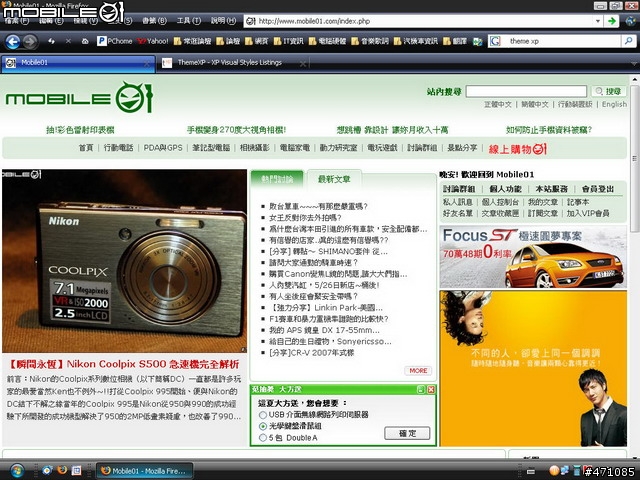
Task: Select USB 介面無線網路列印伺服器 option
Action: coord(263,415)
